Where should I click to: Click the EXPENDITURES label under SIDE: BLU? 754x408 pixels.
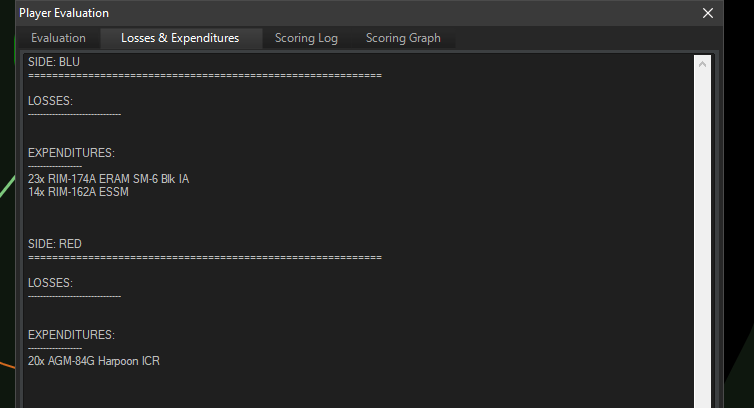[x=71, y=153]
